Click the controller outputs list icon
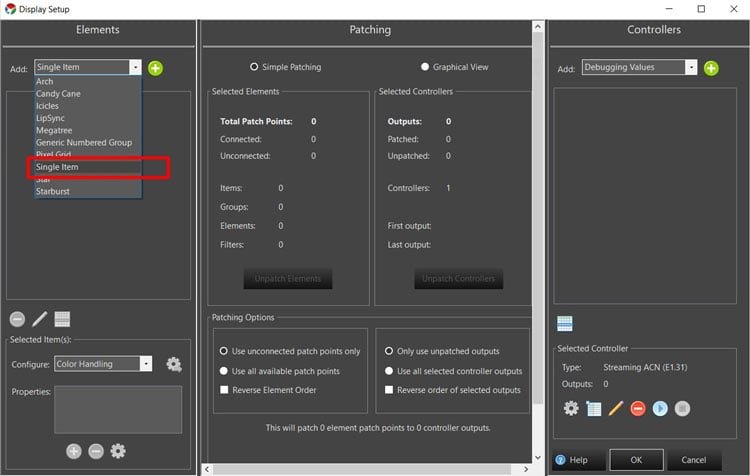This screenshot has width=750, height=476. [x=593, y=408]
